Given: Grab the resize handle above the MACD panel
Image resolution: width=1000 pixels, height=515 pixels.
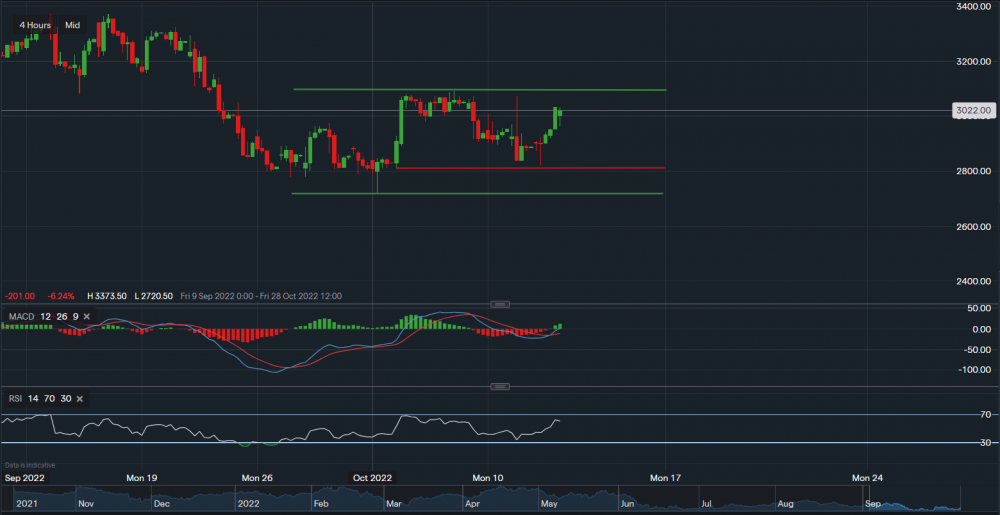Looking at the screenshot, I should click(500, 304).
